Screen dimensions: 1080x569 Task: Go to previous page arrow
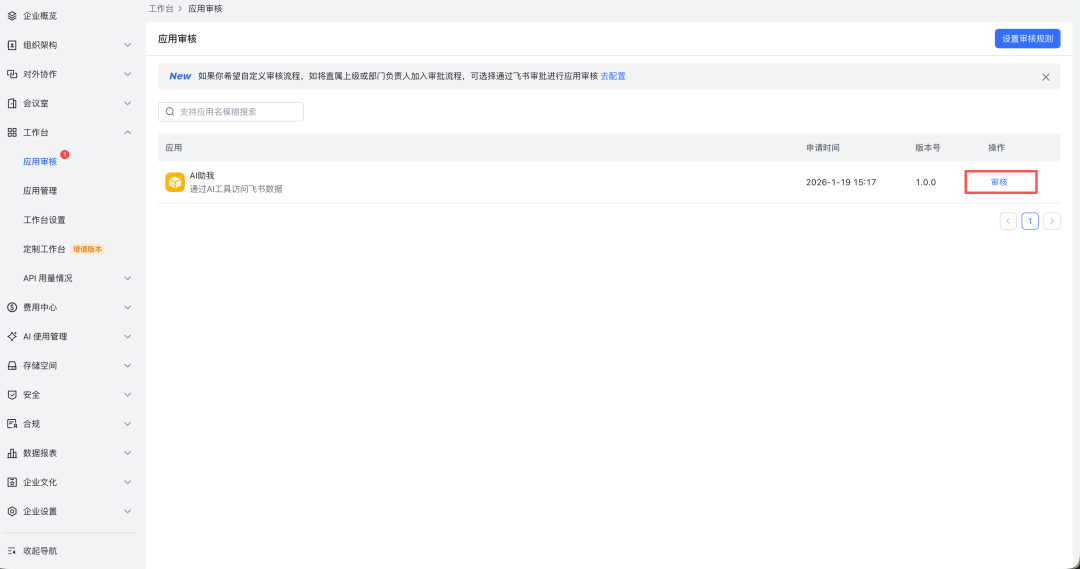pyautogui.click(x=1008, y=221)
